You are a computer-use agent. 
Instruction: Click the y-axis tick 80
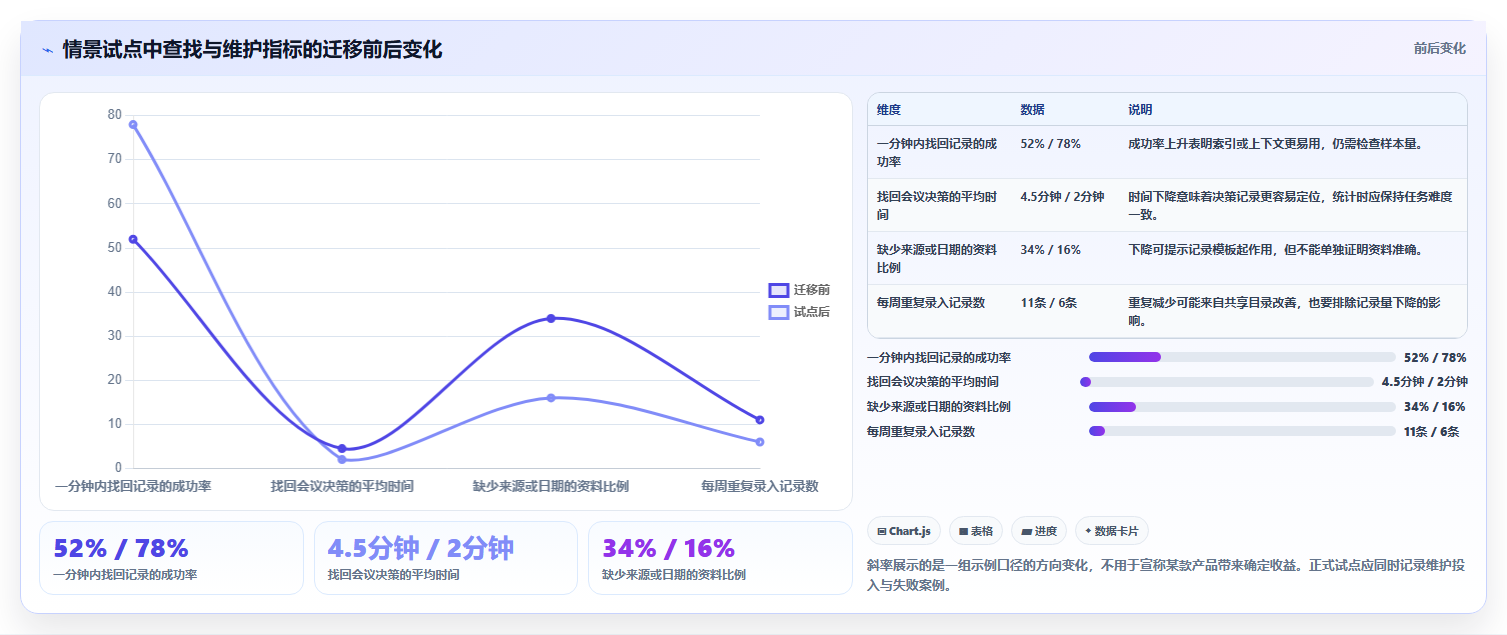[114, 115]
